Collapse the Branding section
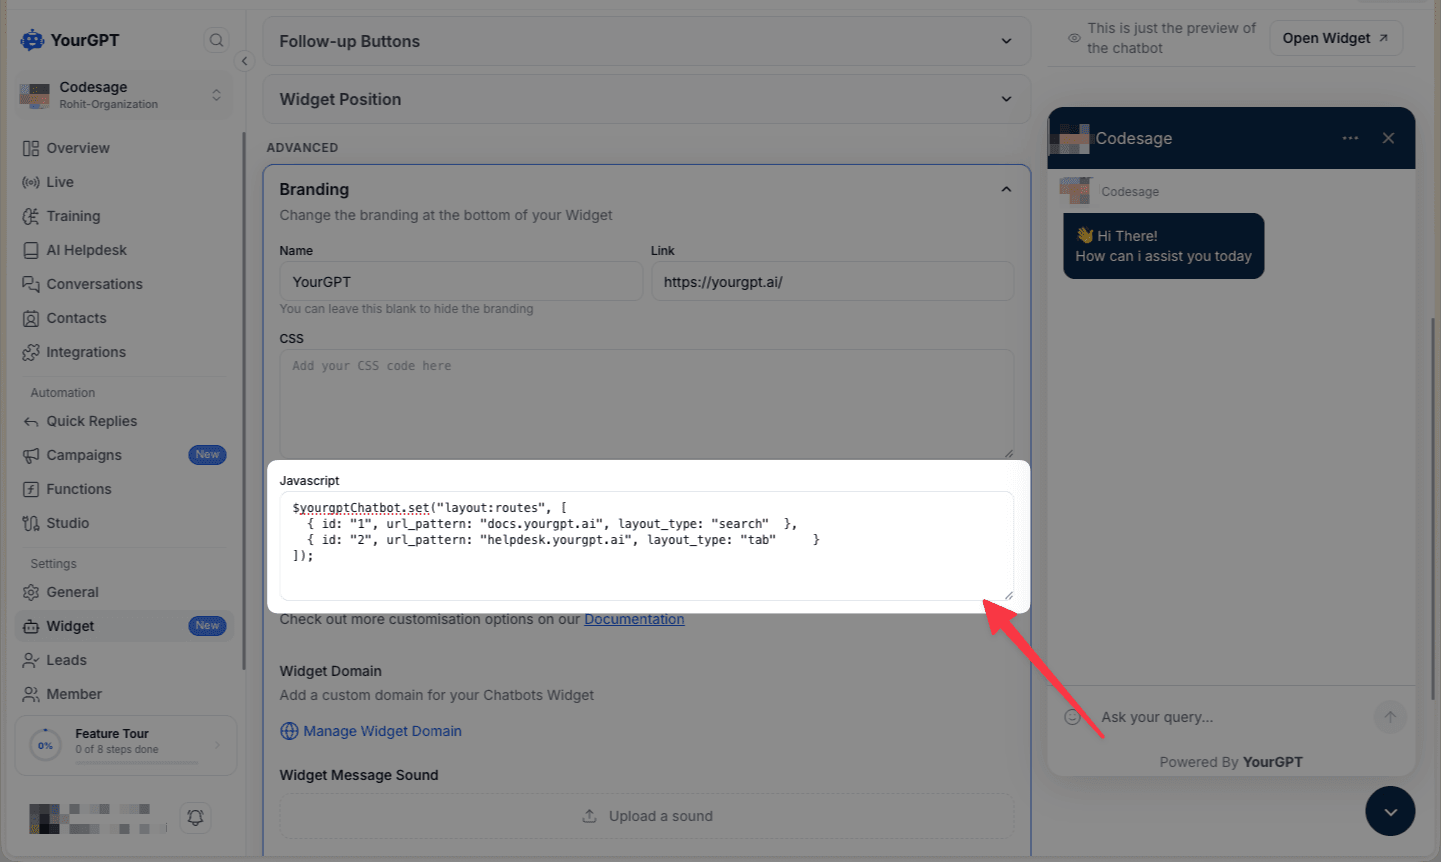This screenshot has width=1441, height=862. 1006,187
